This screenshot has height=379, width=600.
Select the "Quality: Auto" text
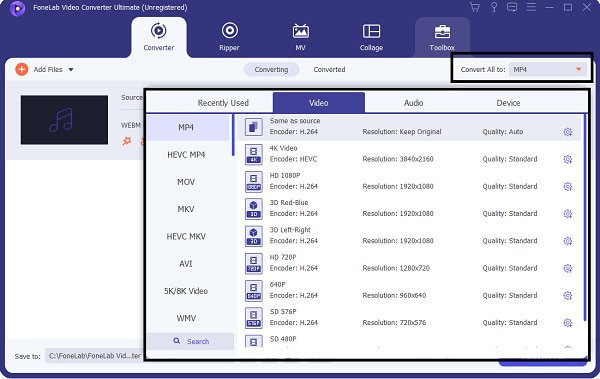tap(503, 132)
